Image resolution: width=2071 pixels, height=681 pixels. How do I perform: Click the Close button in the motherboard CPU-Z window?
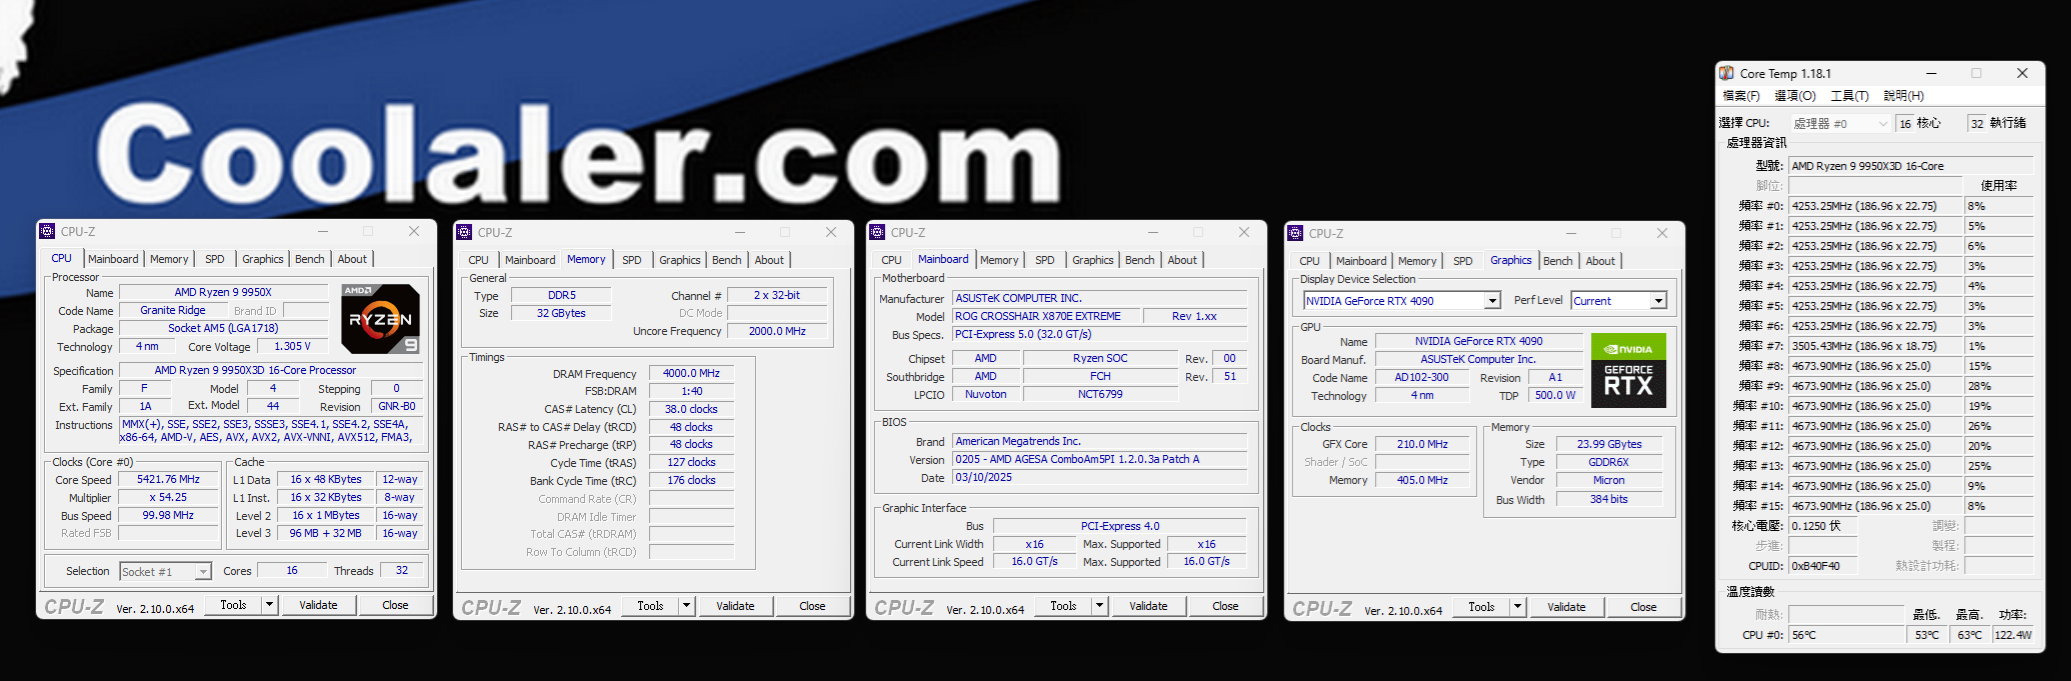pyautogui.click(x=1225, y=606)
